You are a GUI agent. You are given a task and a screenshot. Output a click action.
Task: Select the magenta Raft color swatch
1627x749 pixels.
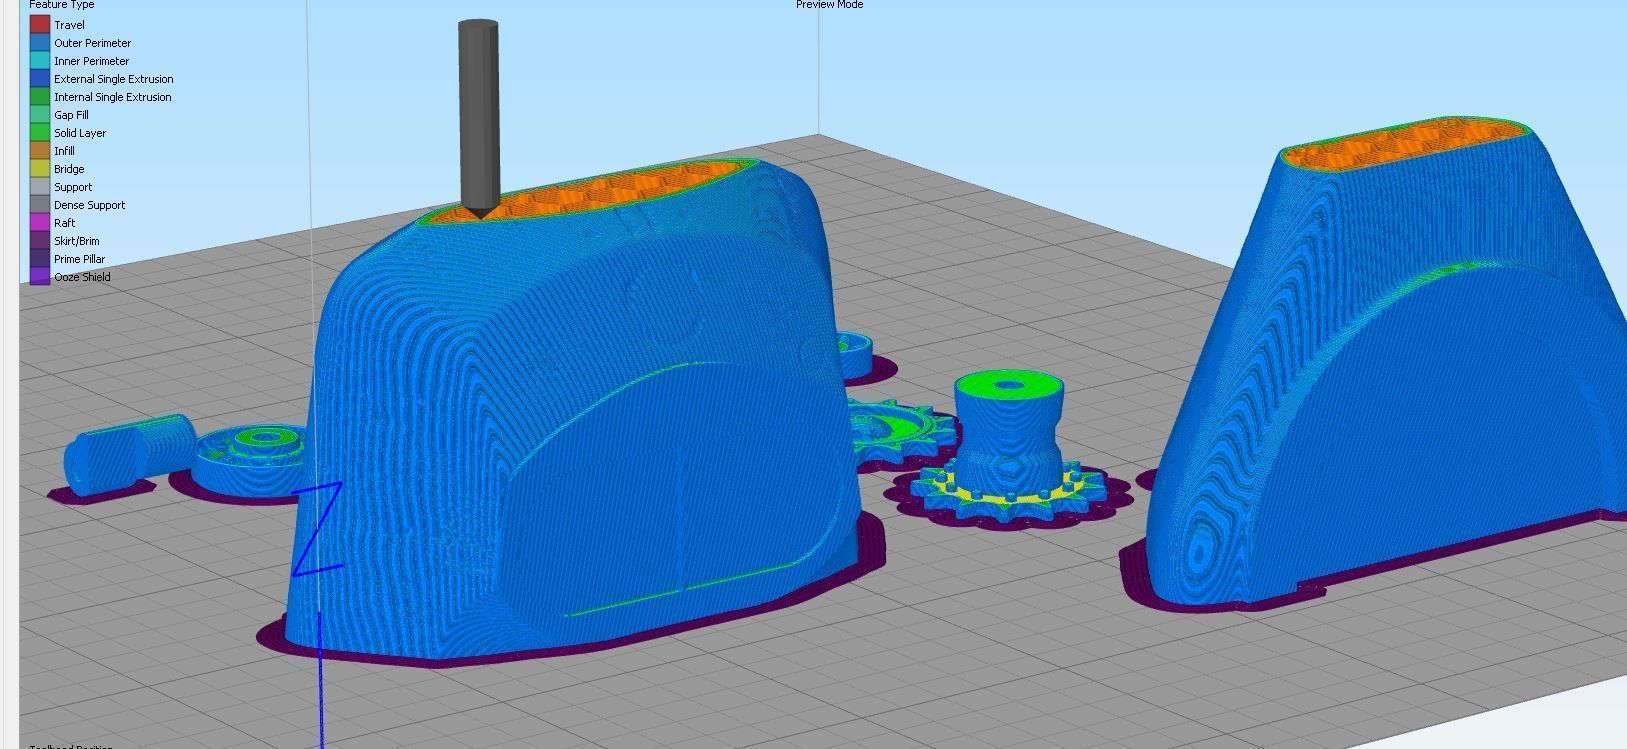tap(40, 222)
